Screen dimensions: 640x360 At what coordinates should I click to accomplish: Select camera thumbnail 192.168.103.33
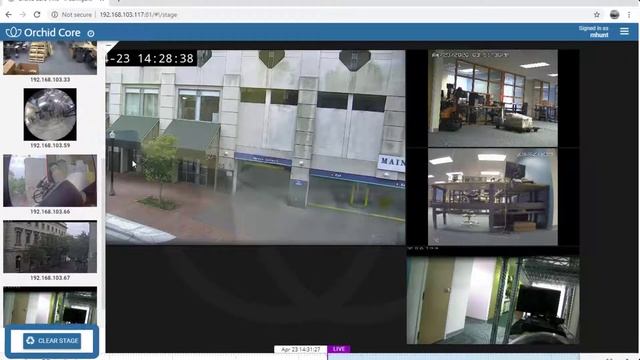click(50, 58)
